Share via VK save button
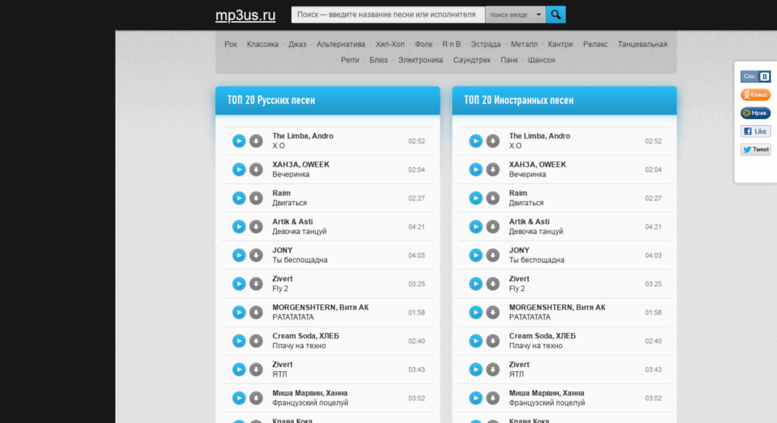This screenshot has width=777, height=423. click(x=756, y=76)
